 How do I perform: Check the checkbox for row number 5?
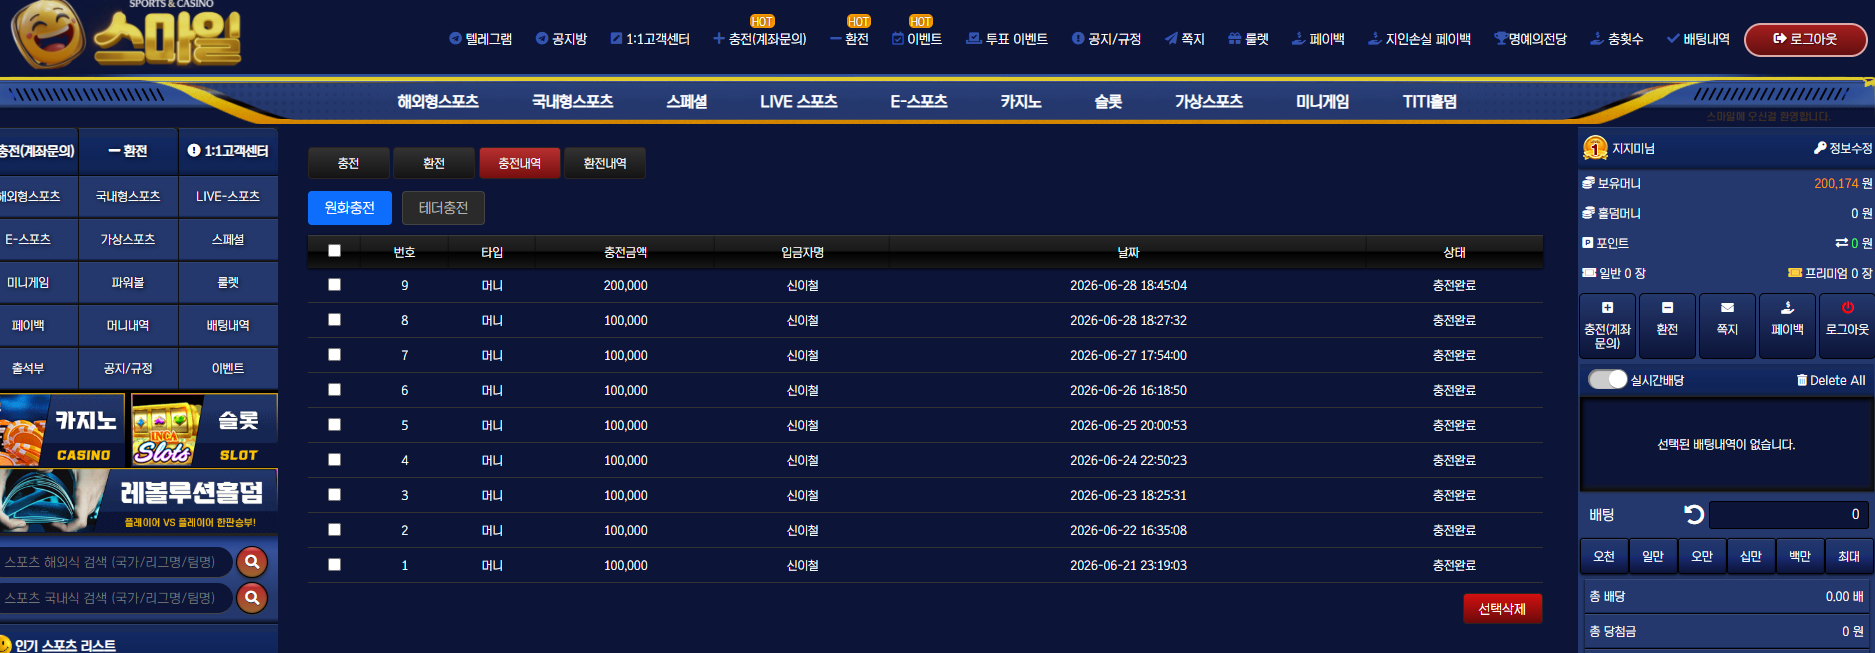point(334,425)
